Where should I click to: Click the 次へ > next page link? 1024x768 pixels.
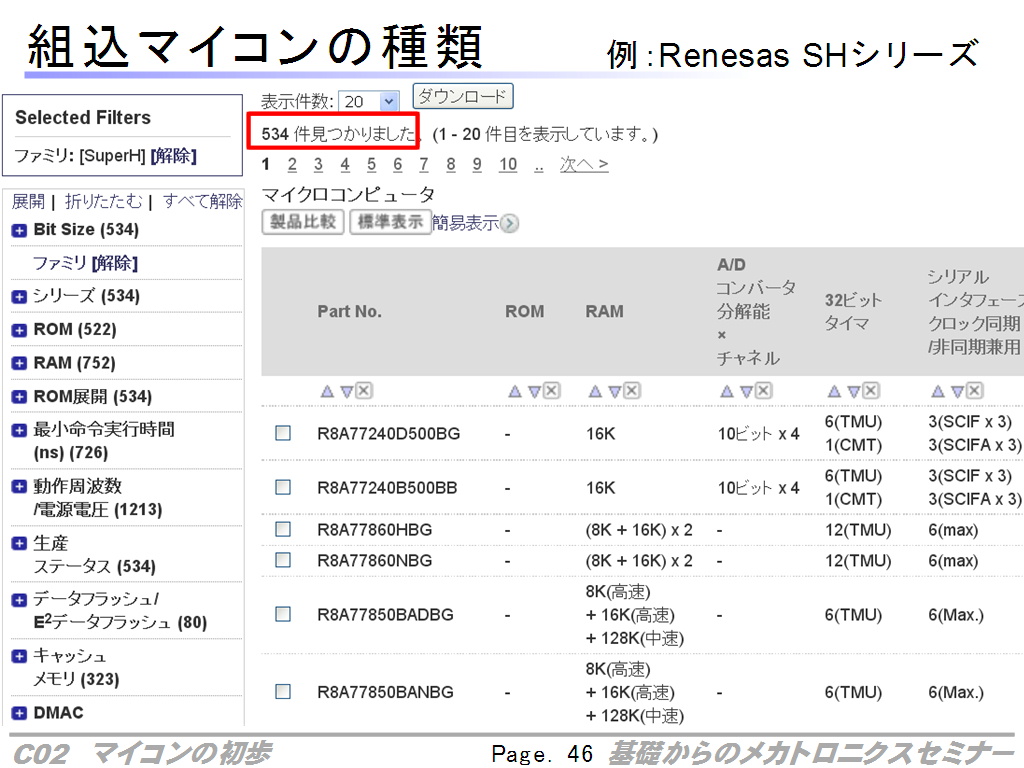point(584,165)
